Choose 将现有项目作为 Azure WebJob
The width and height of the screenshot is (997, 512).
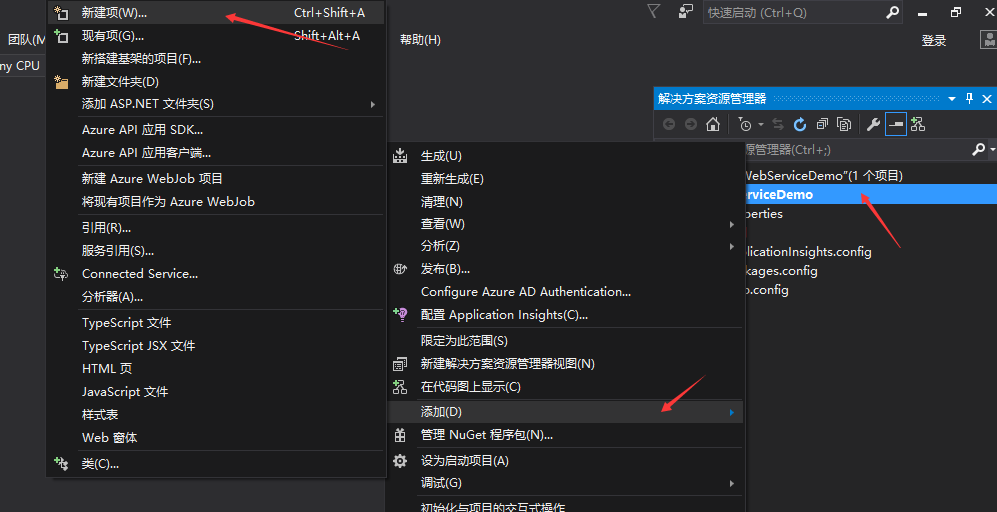pos(216,202)
